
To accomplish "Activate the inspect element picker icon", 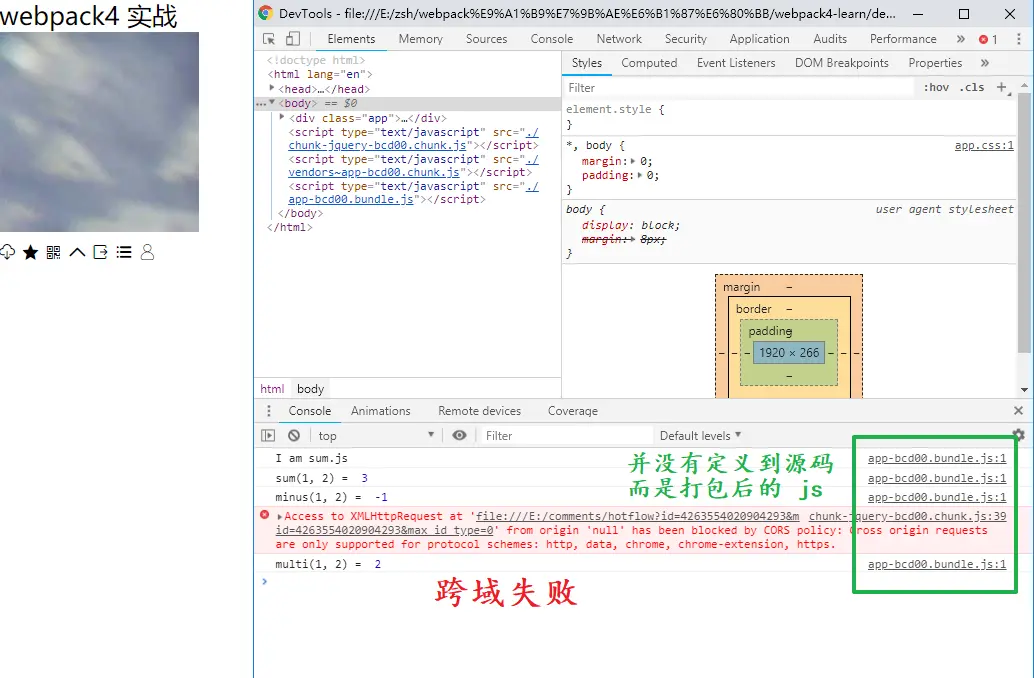I will click(x=269, y=39).
